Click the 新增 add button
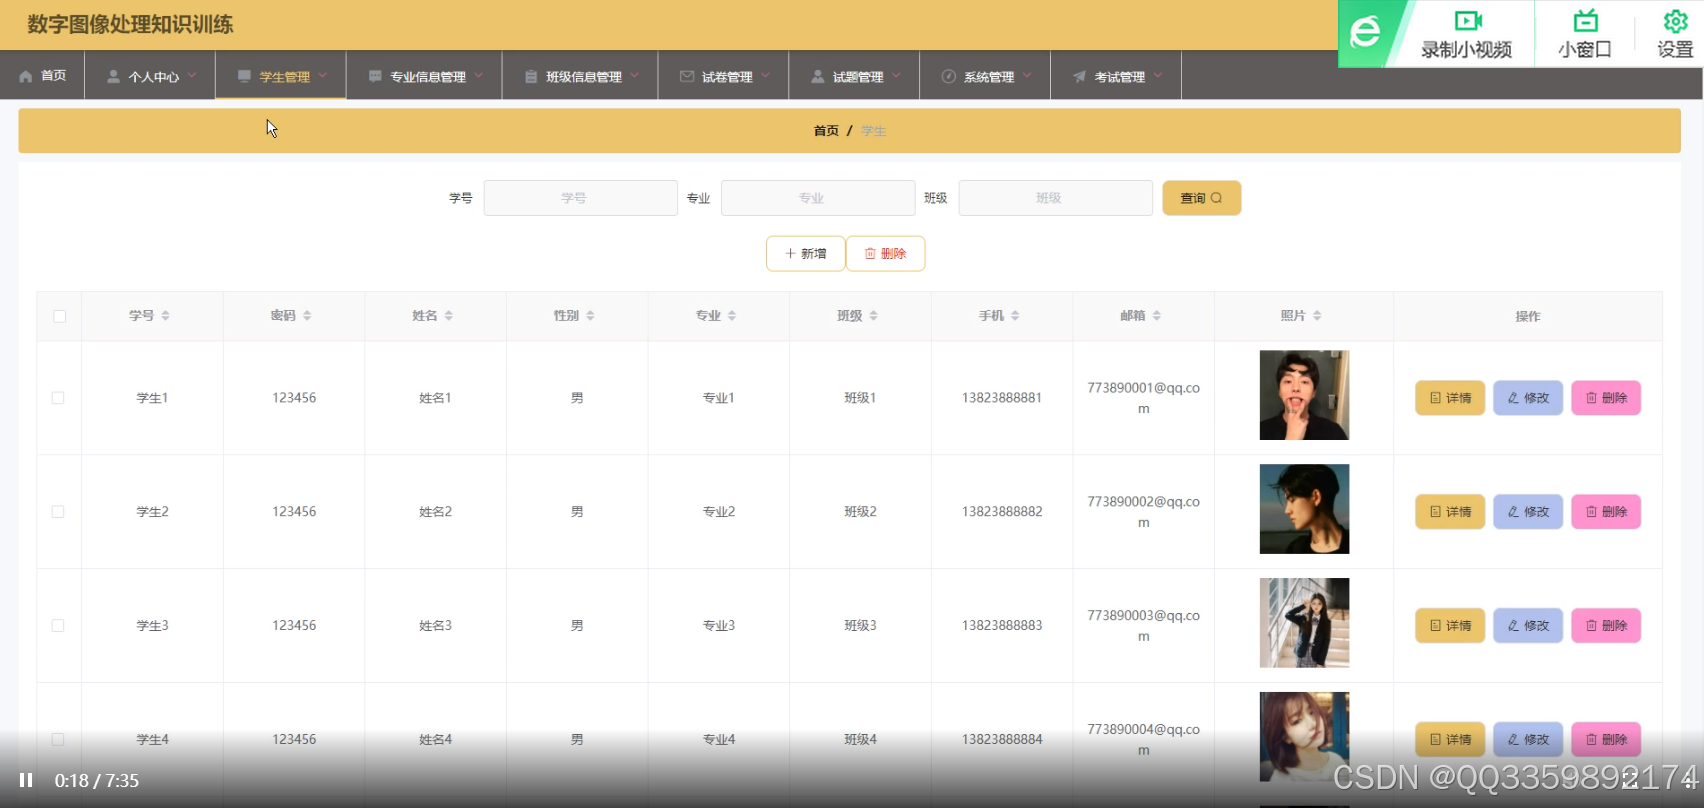Viewport: 1704px width, 808px height. click(x=805, y=254)
